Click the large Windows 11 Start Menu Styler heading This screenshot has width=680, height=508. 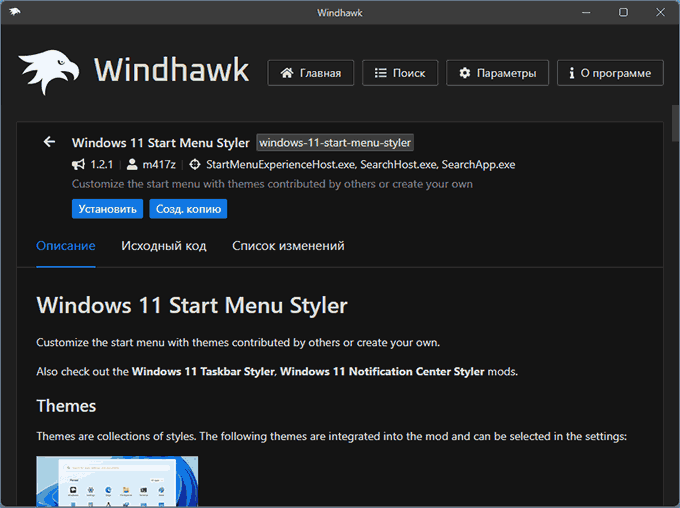coord(192,305)
